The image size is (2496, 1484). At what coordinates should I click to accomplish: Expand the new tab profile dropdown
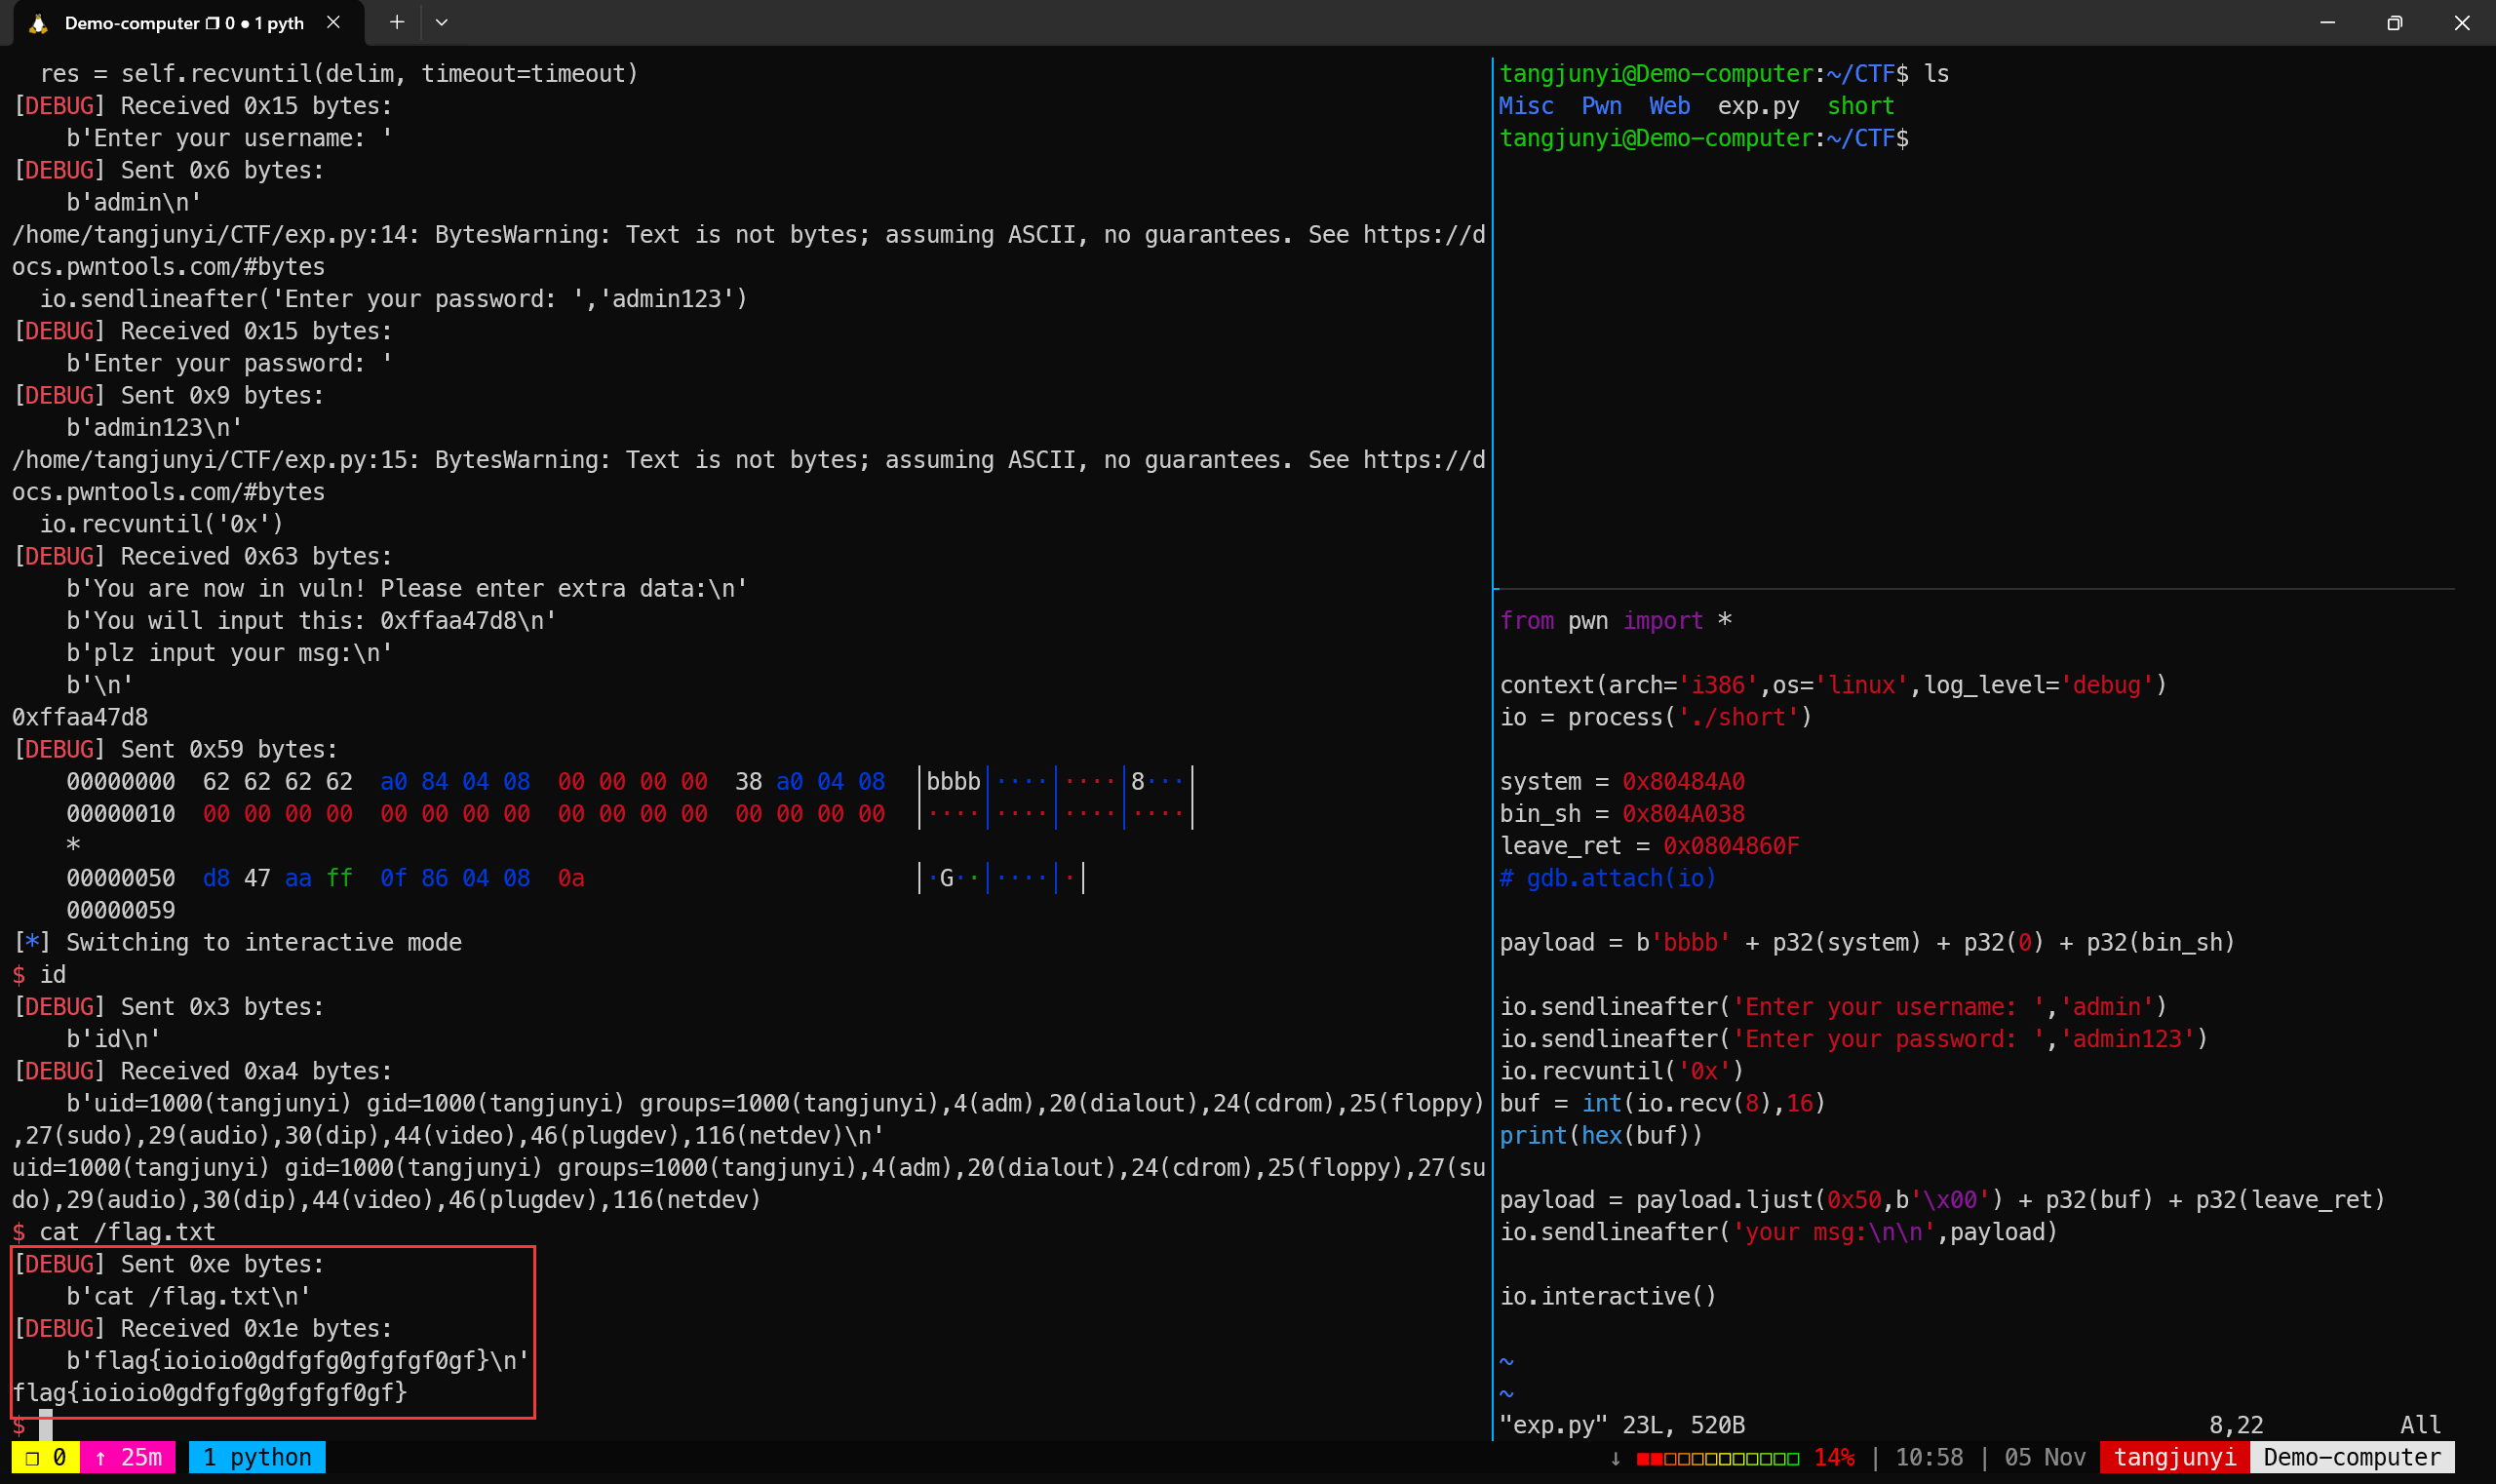coord(441,22)
